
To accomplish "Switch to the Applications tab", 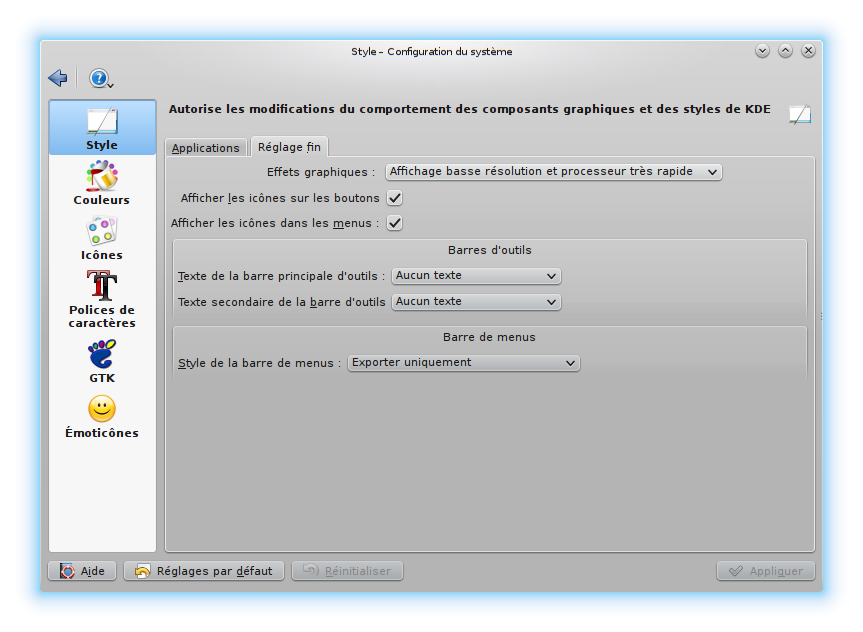I will (206, 148).
